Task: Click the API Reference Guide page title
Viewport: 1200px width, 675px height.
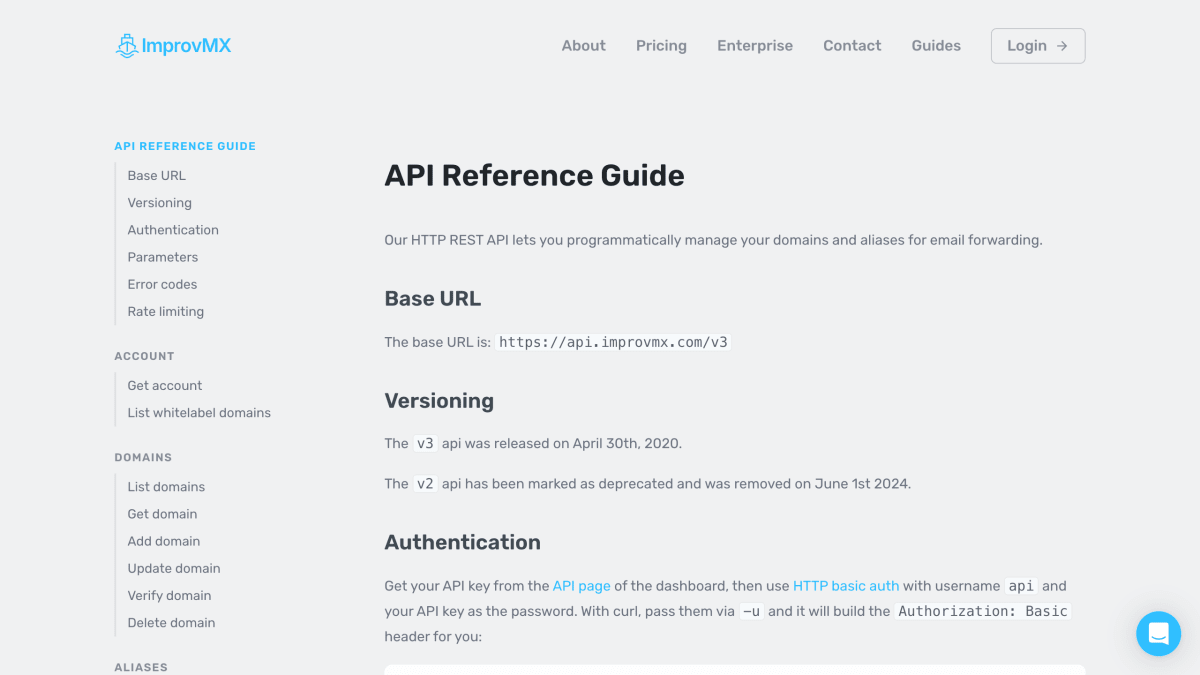Action: (535, 176)
